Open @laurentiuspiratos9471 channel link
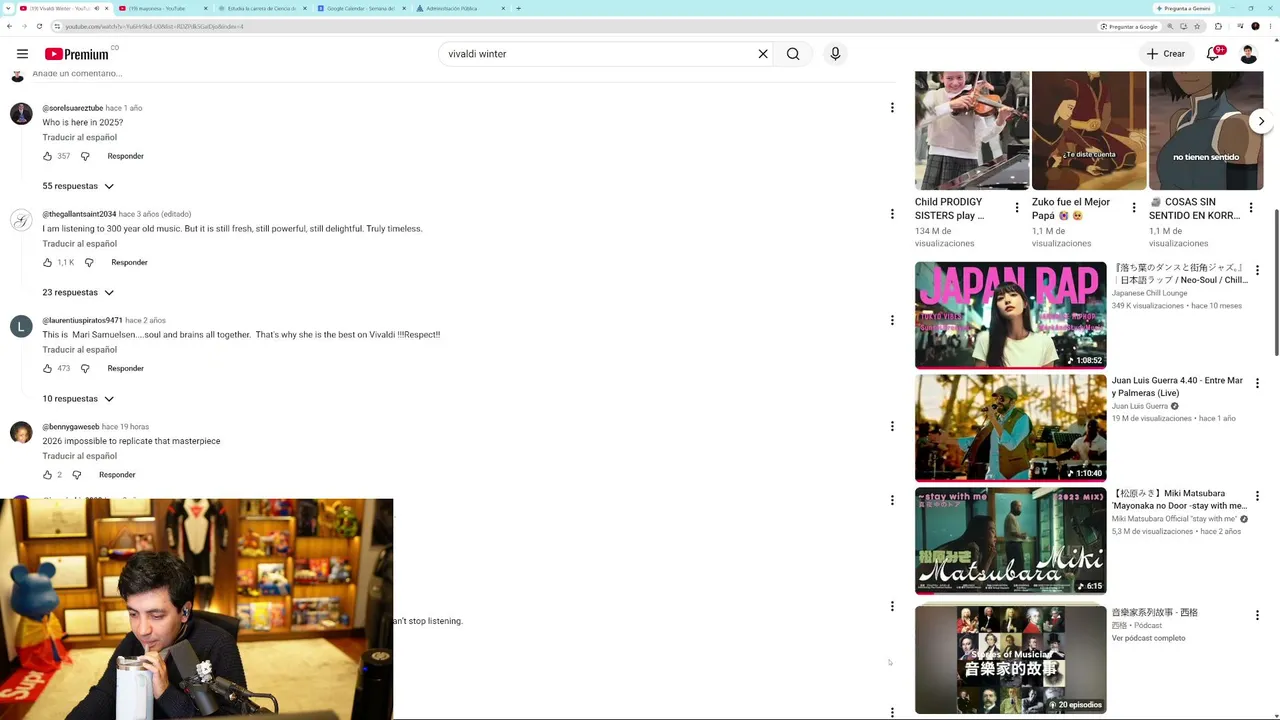 [82, 320]
